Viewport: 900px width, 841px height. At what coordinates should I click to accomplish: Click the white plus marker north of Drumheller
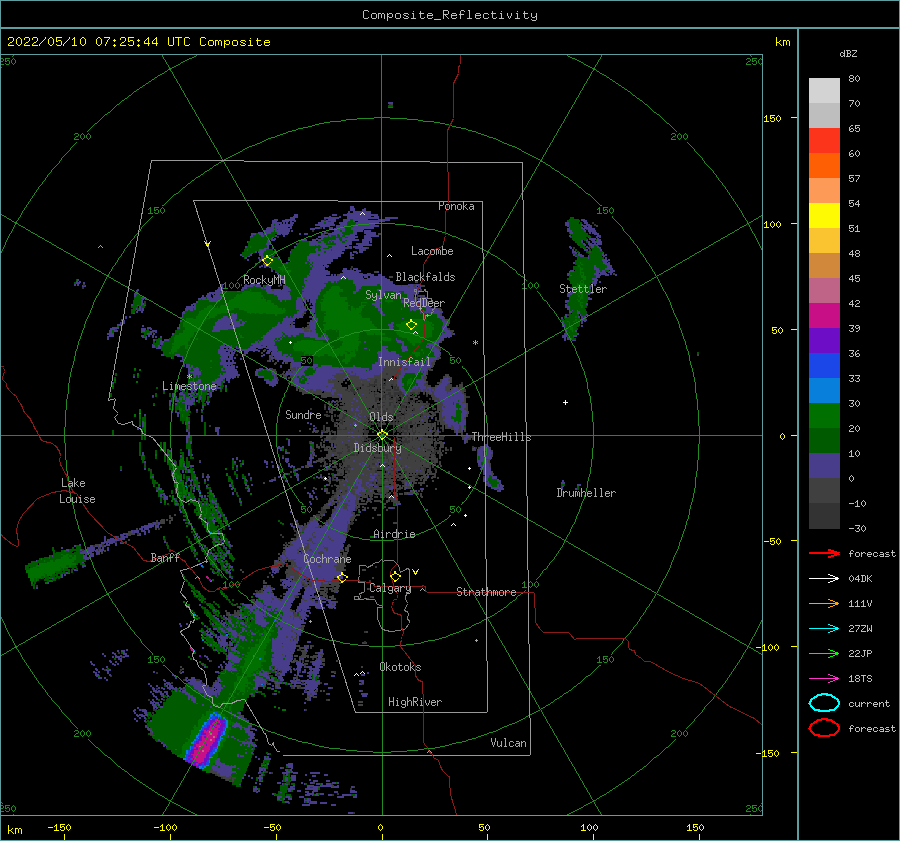[x=565, y=402]
